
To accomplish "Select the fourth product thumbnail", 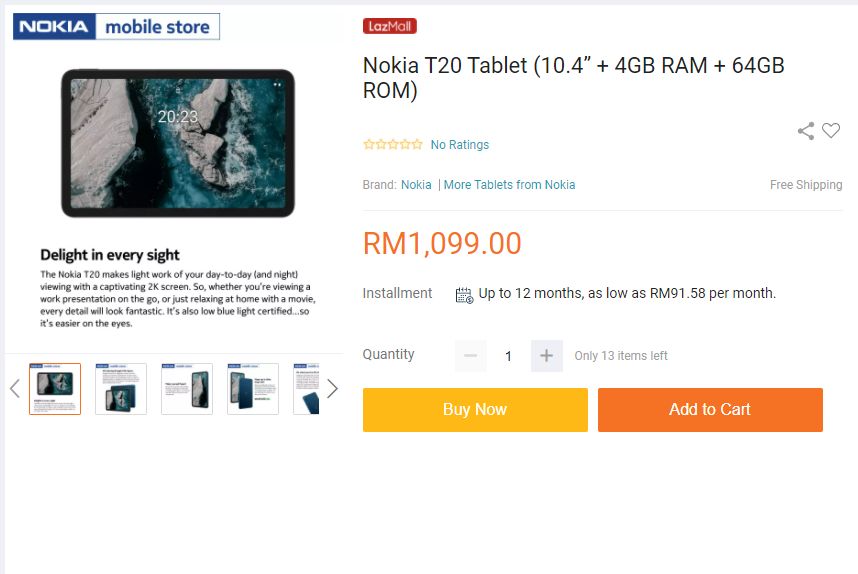I will tap(253, 389).
